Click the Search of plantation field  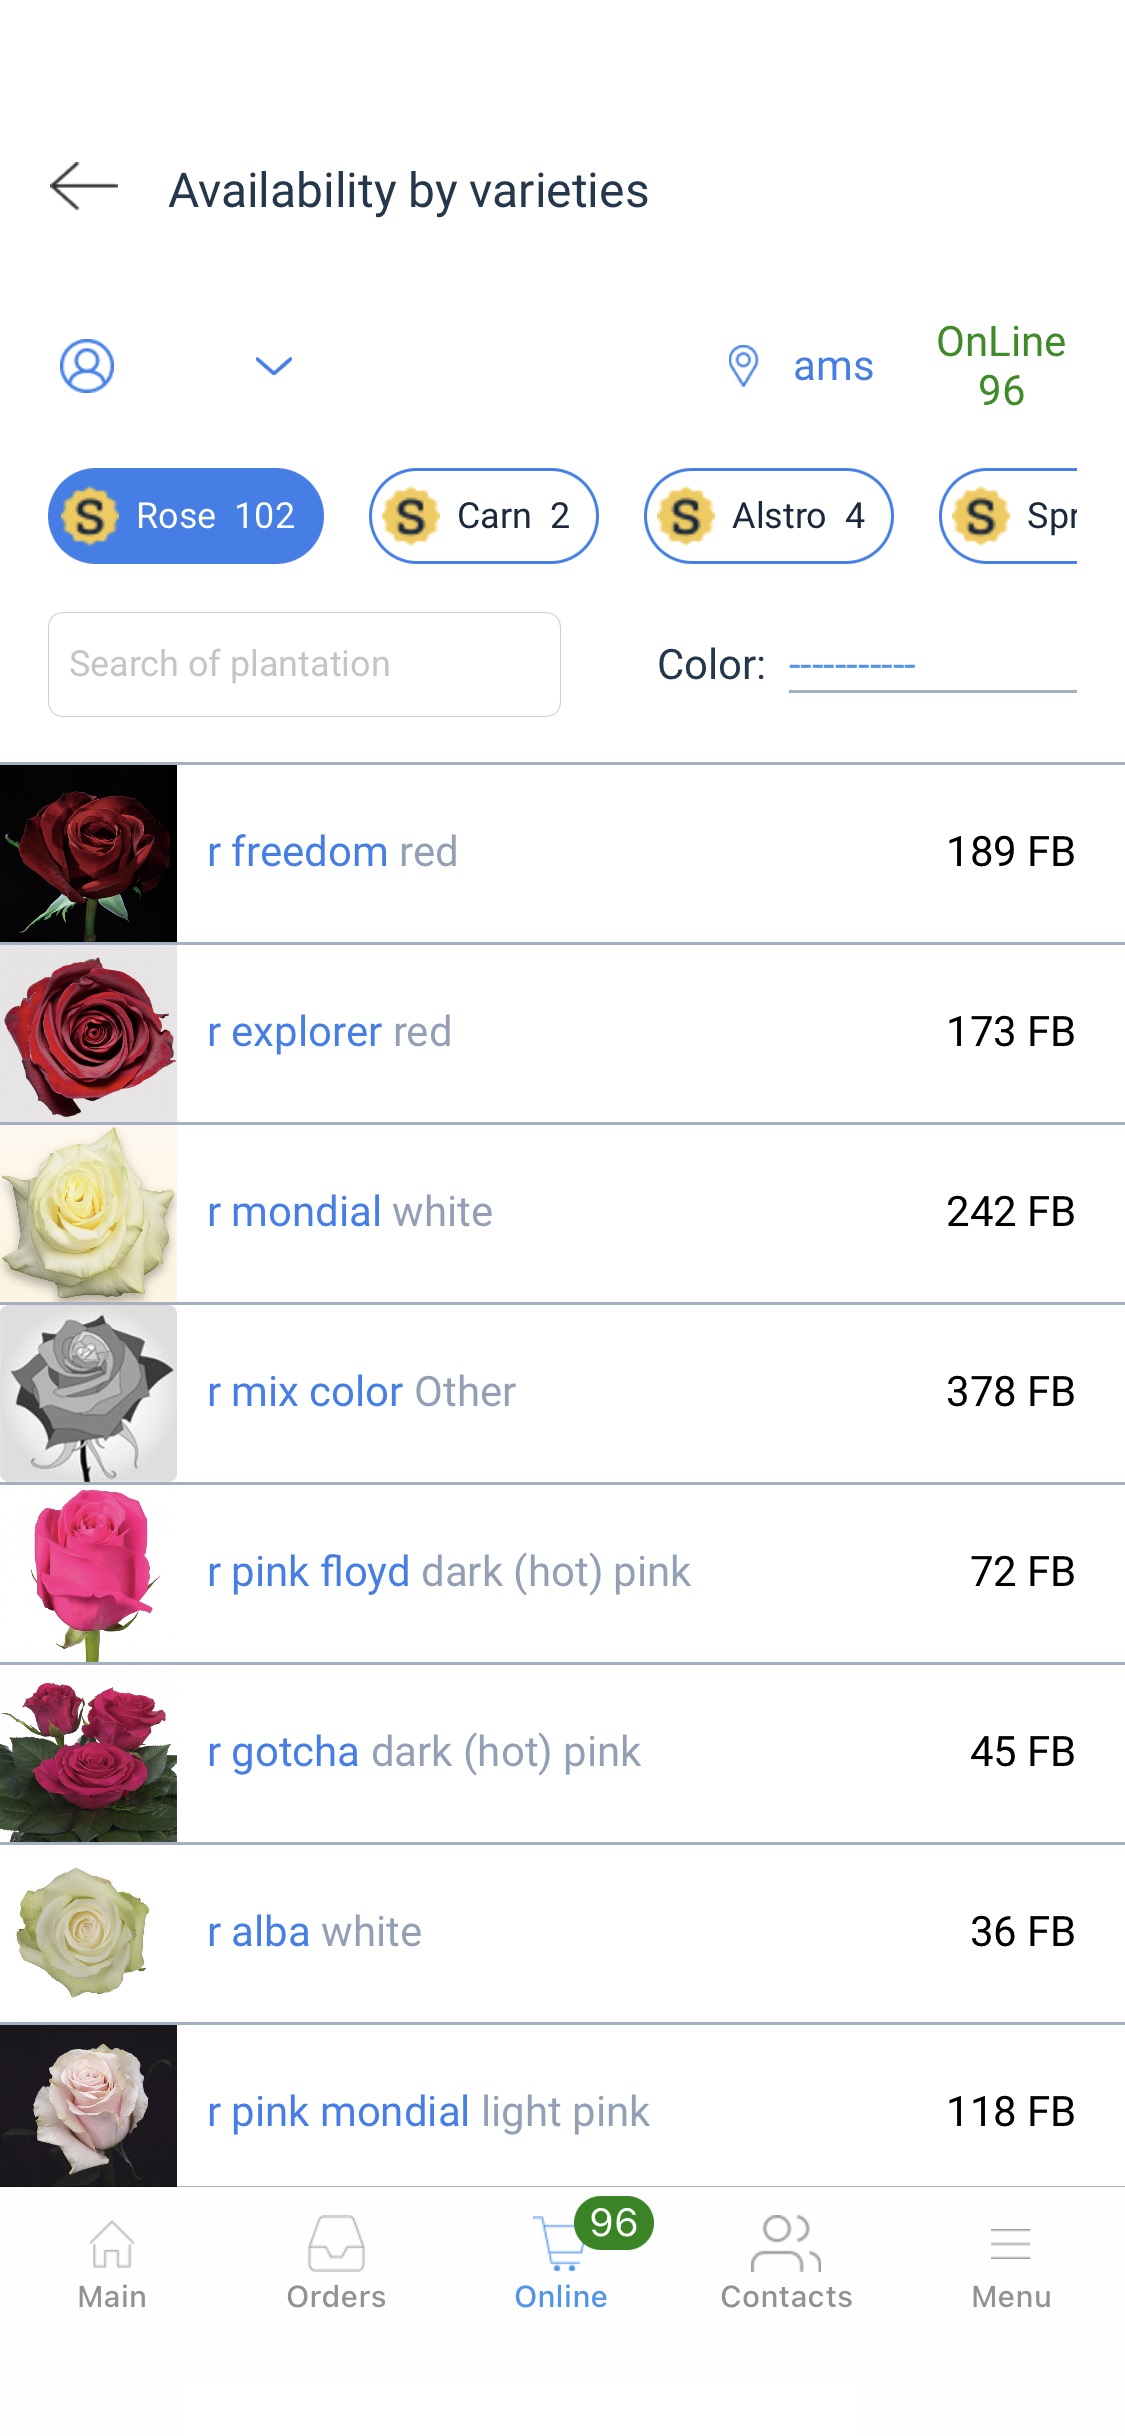pos(304,665)
